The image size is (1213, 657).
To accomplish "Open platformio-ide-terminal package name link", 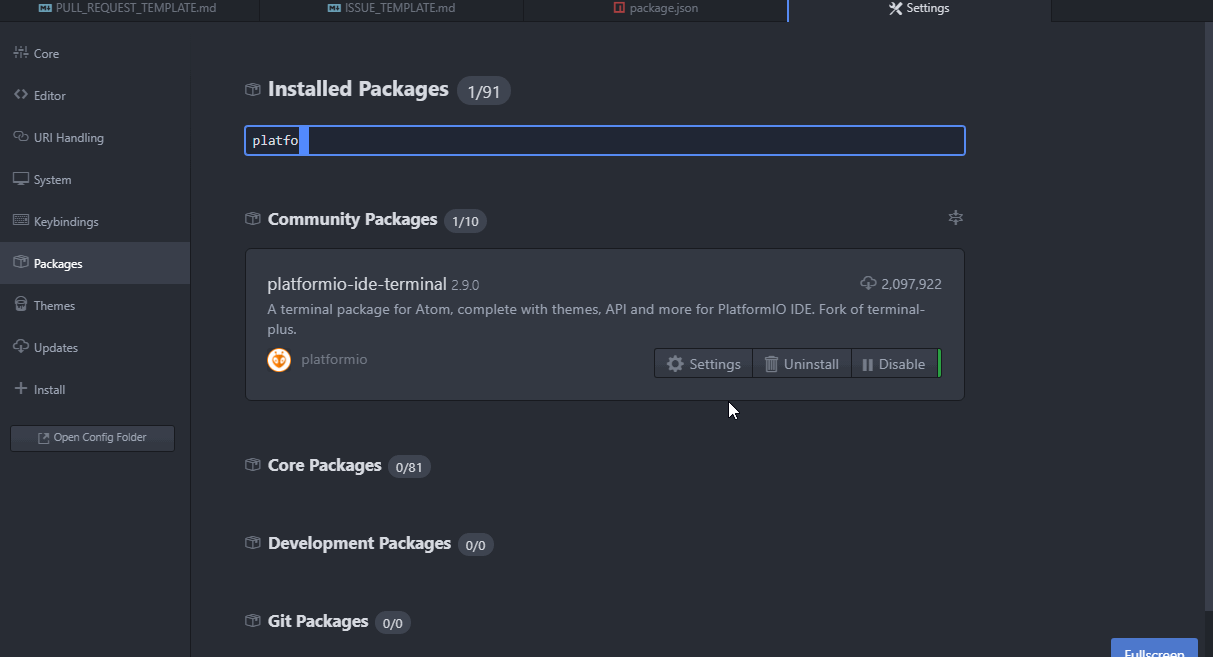I will 357,284.
